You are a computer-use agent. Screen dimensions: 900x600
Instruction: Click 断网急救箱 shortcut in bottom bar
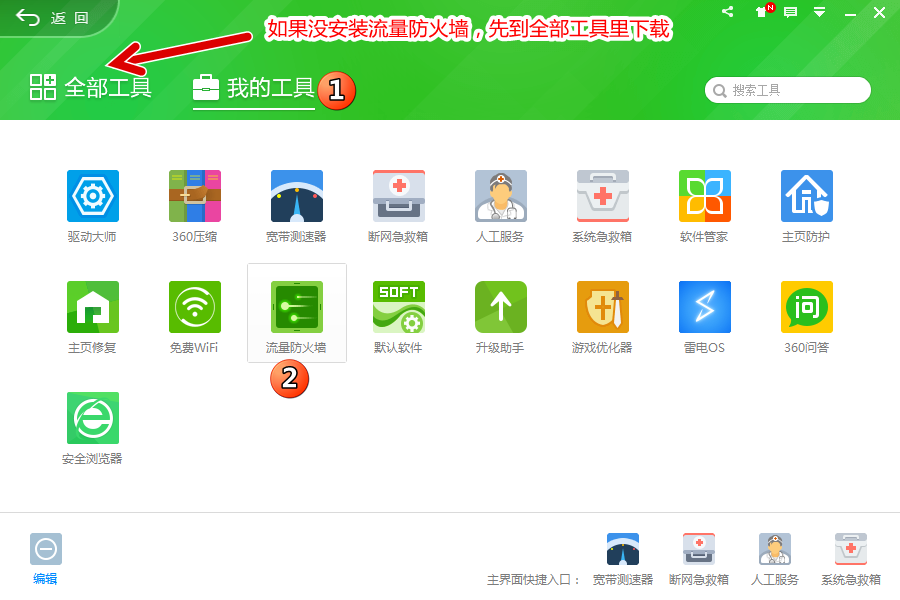point(699,549)
